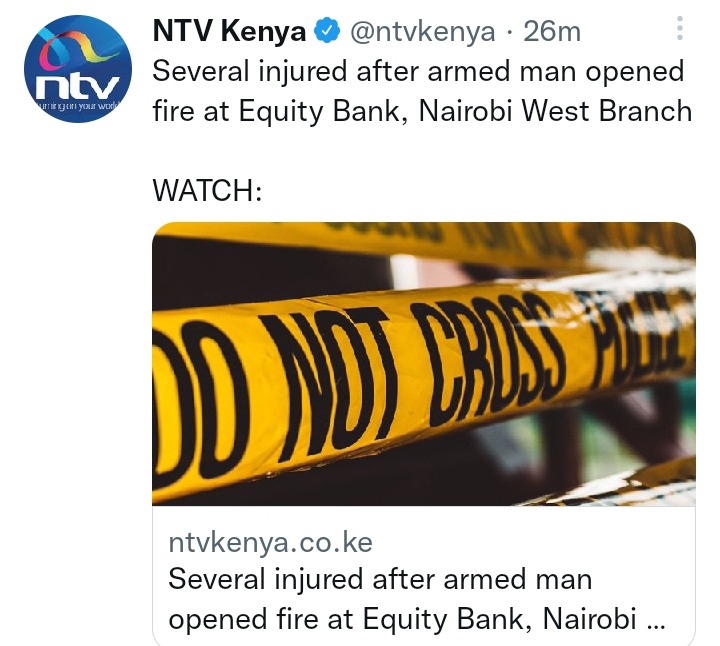Viewport: 720px width, 646px height.
Task: Click the ellipsis ending the card headline
Action: pyautogui.click(x=655, y=624)
